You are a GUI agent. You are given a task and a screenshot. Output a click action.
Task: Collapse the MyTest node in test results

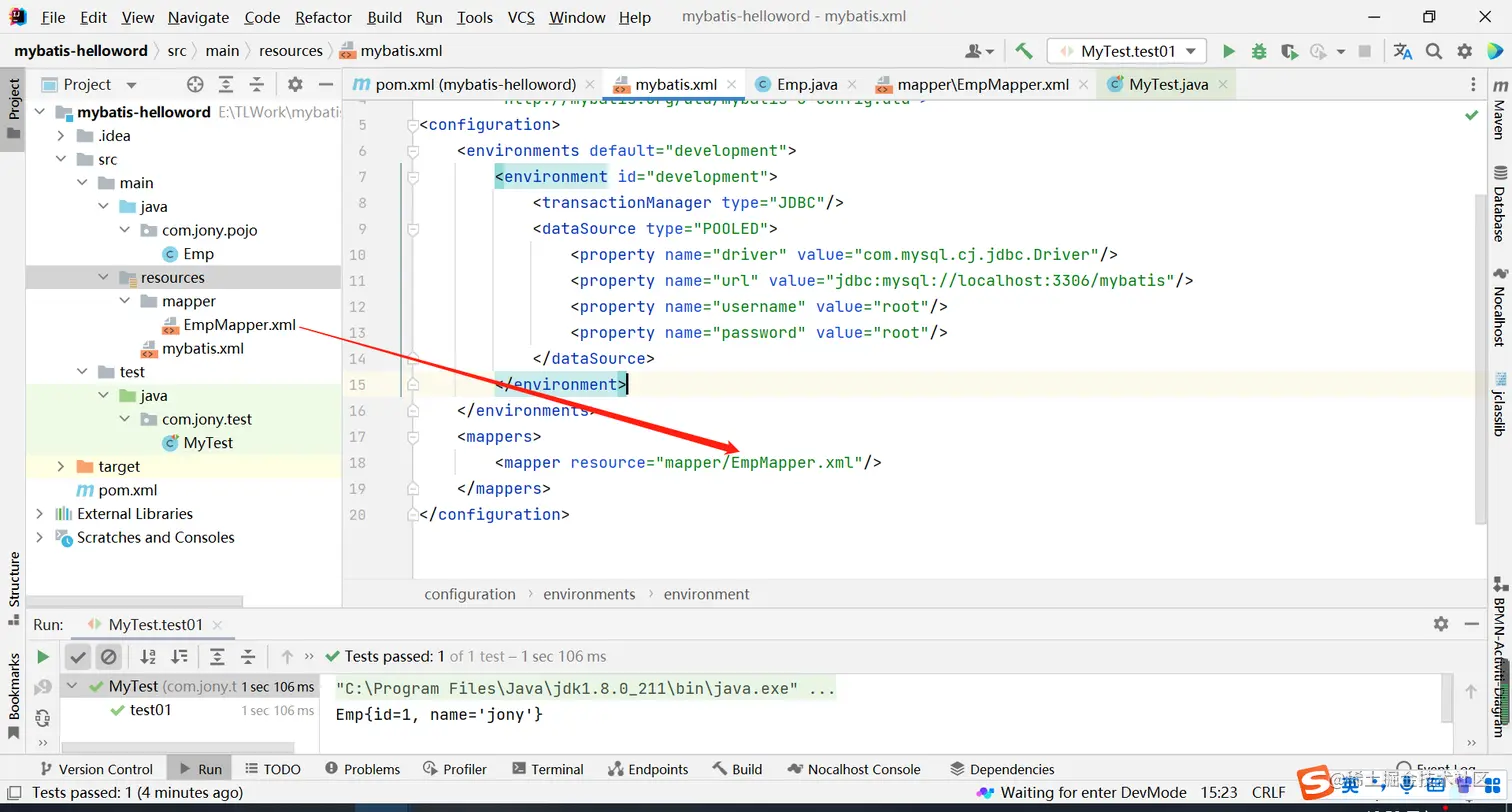tap(72, 687)
